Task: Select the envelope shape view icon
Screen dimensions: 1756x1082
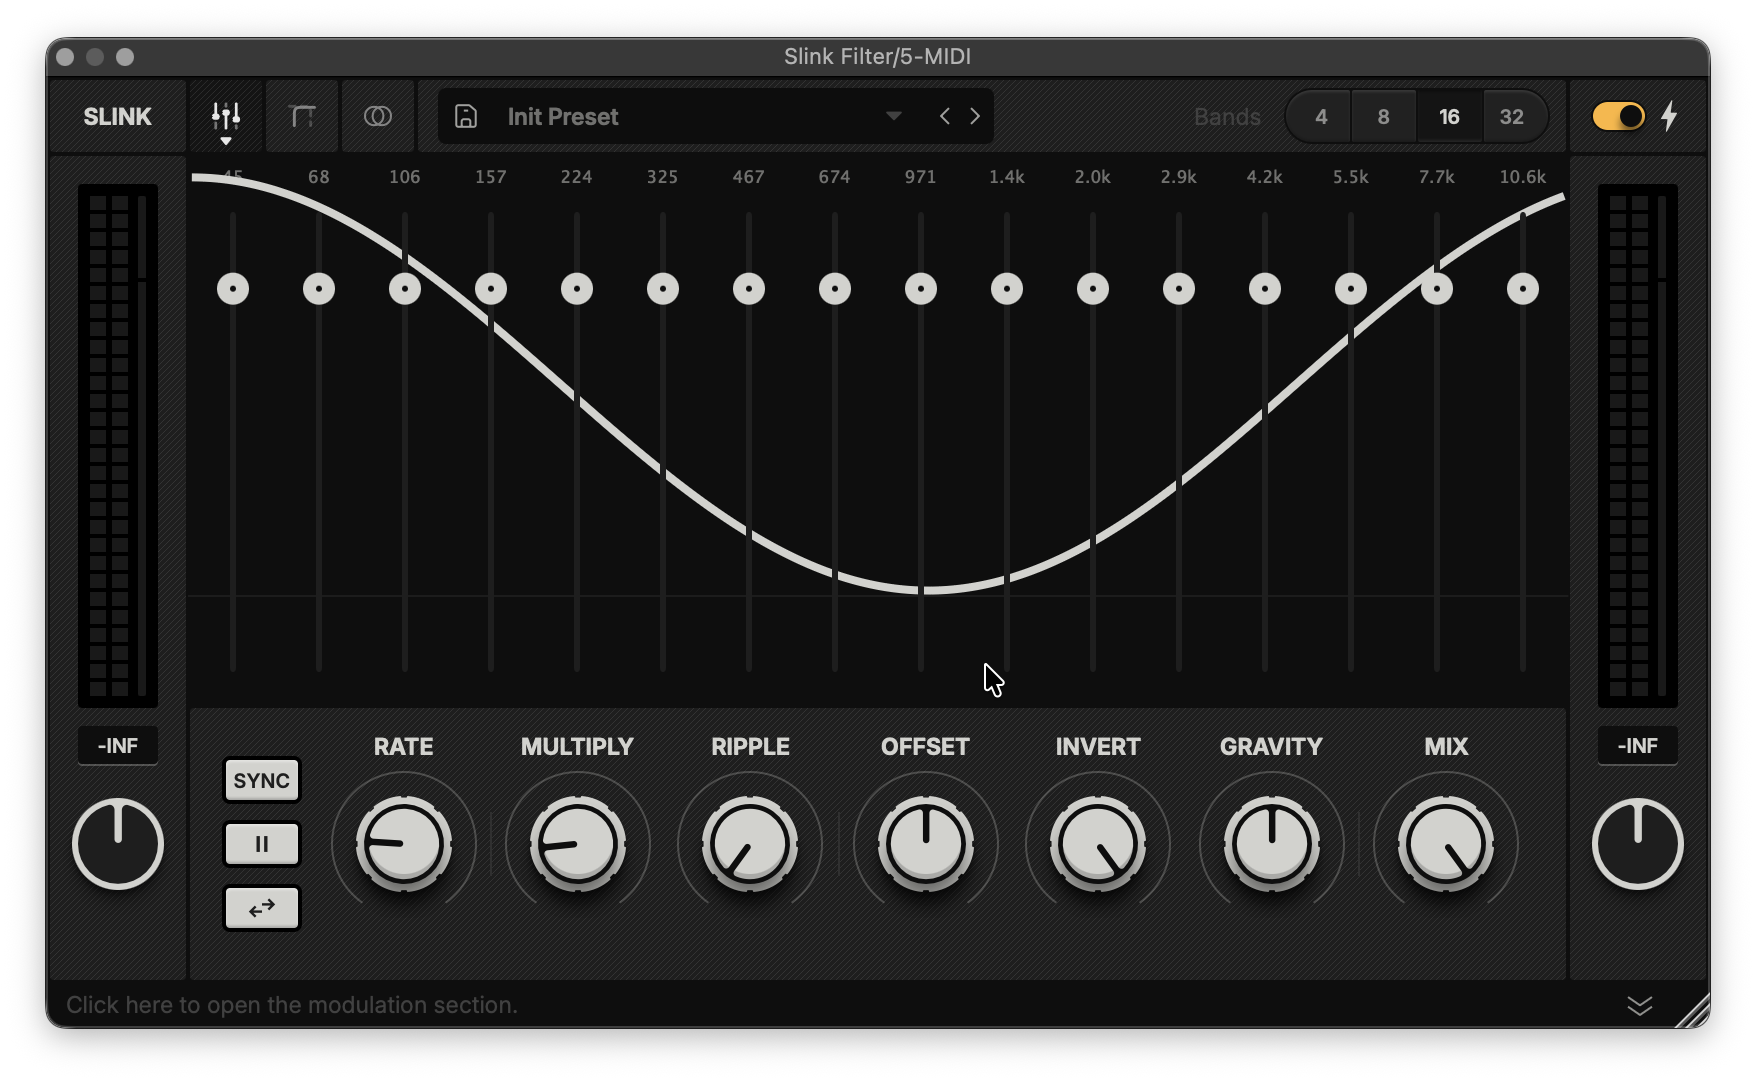Action: click(302, 116)
